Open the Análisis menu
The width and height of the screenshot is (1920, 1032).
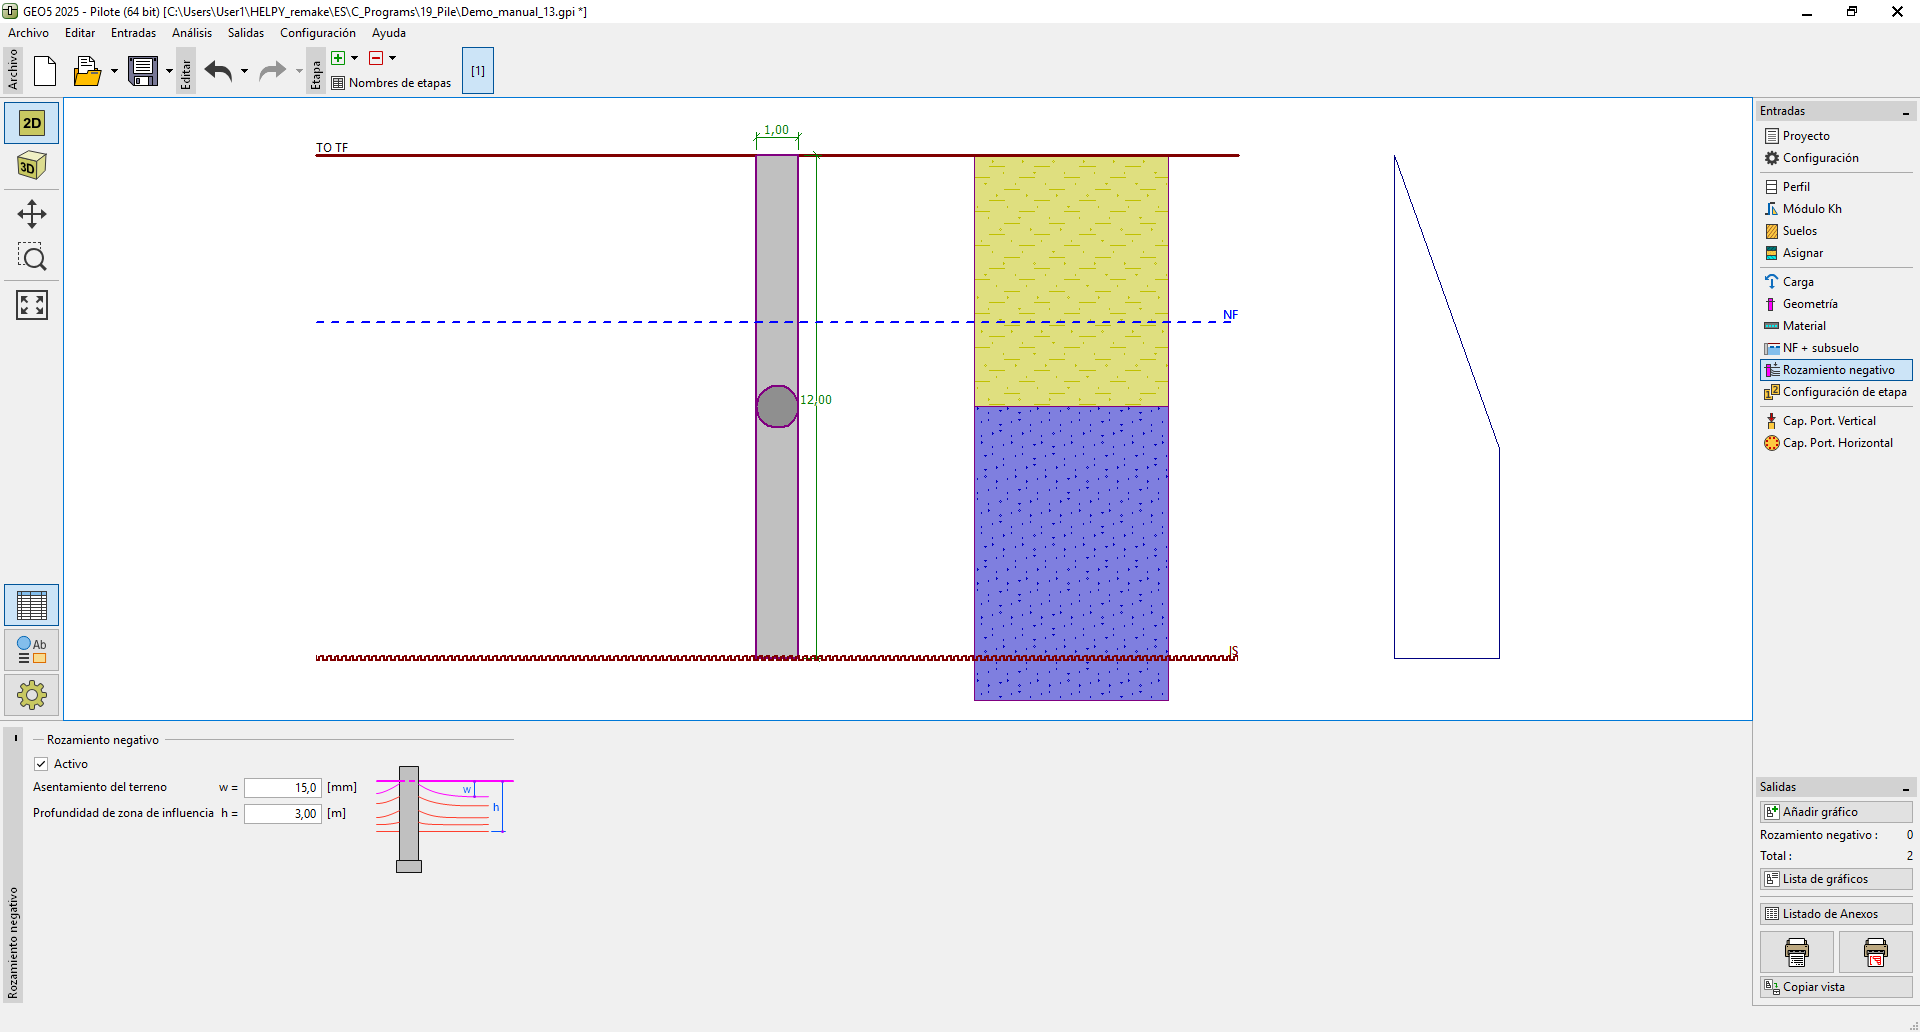pos(191,33)
